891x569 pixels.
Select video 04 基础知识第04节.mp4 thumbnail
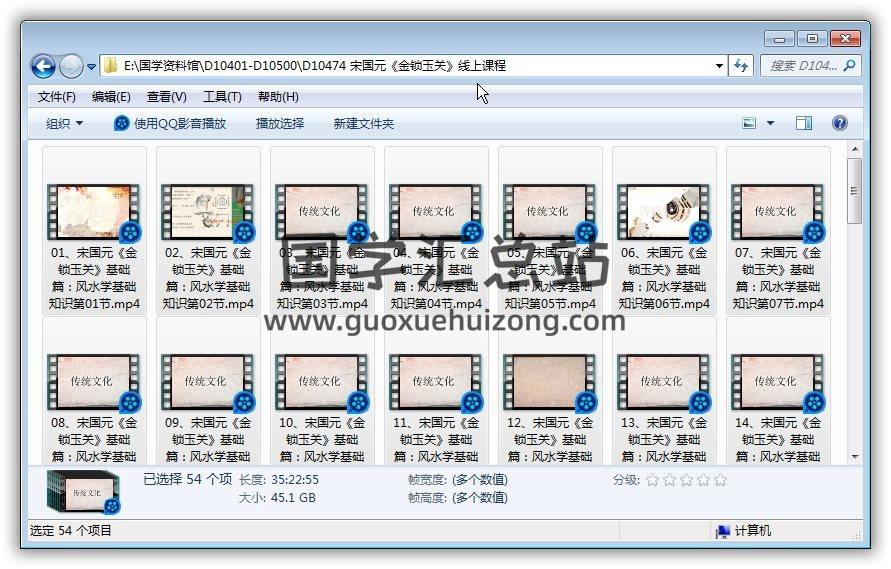click(x=436, y=211)
